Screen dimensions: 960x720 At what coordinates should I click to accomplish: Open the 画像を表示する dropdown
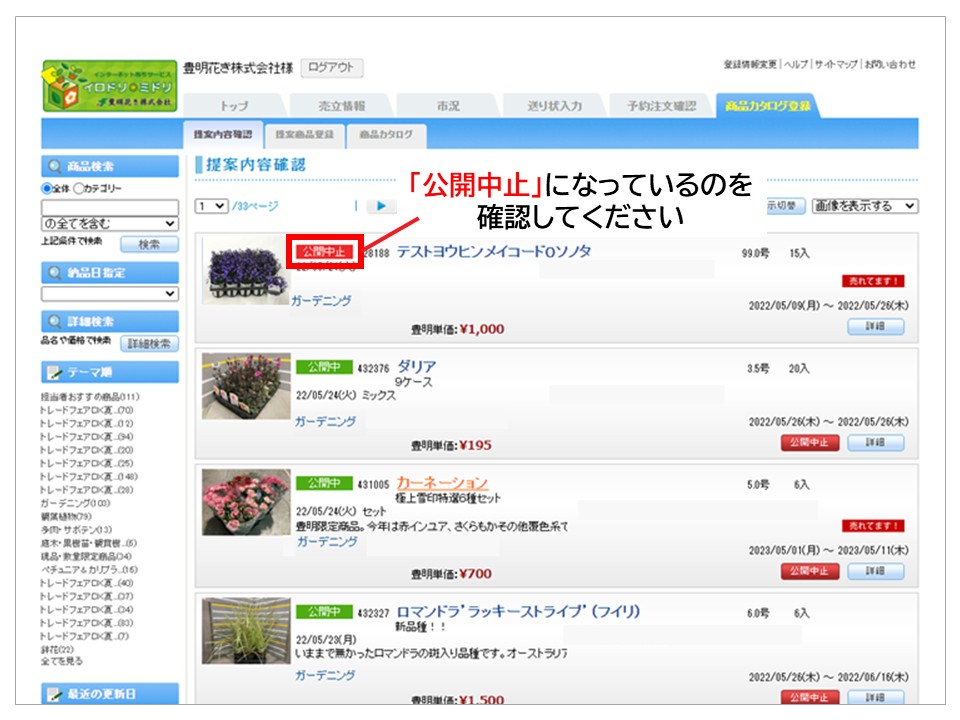pyautogui.click(x=864, y=206)
